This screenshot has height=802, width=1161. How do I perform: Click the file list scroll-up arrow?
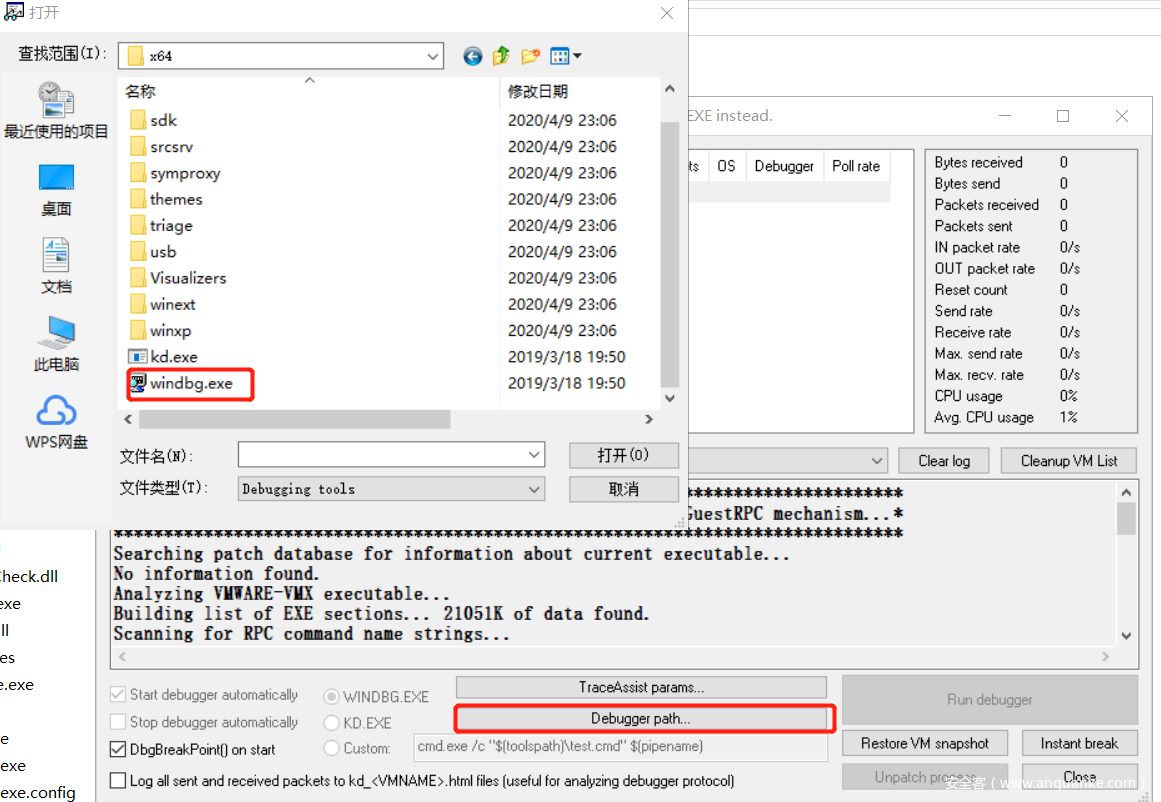click(669, 89)
